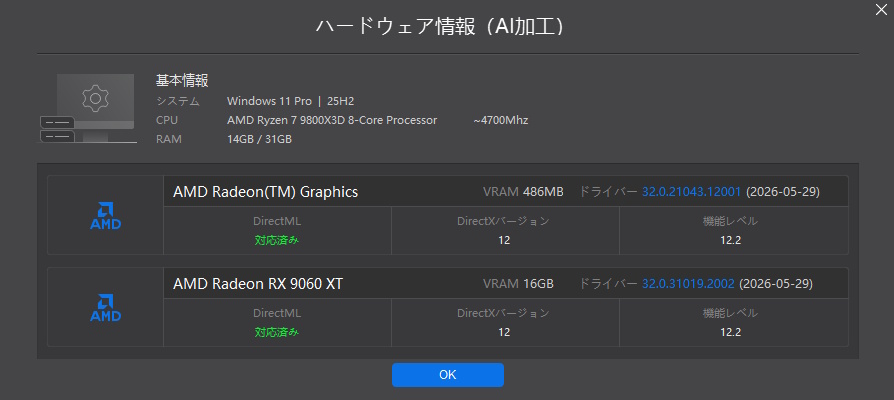Screen dimensions: 894x400
Task: Click driver date (2026-05-29) for RX 9060 XT
Action: click(775, 284)
